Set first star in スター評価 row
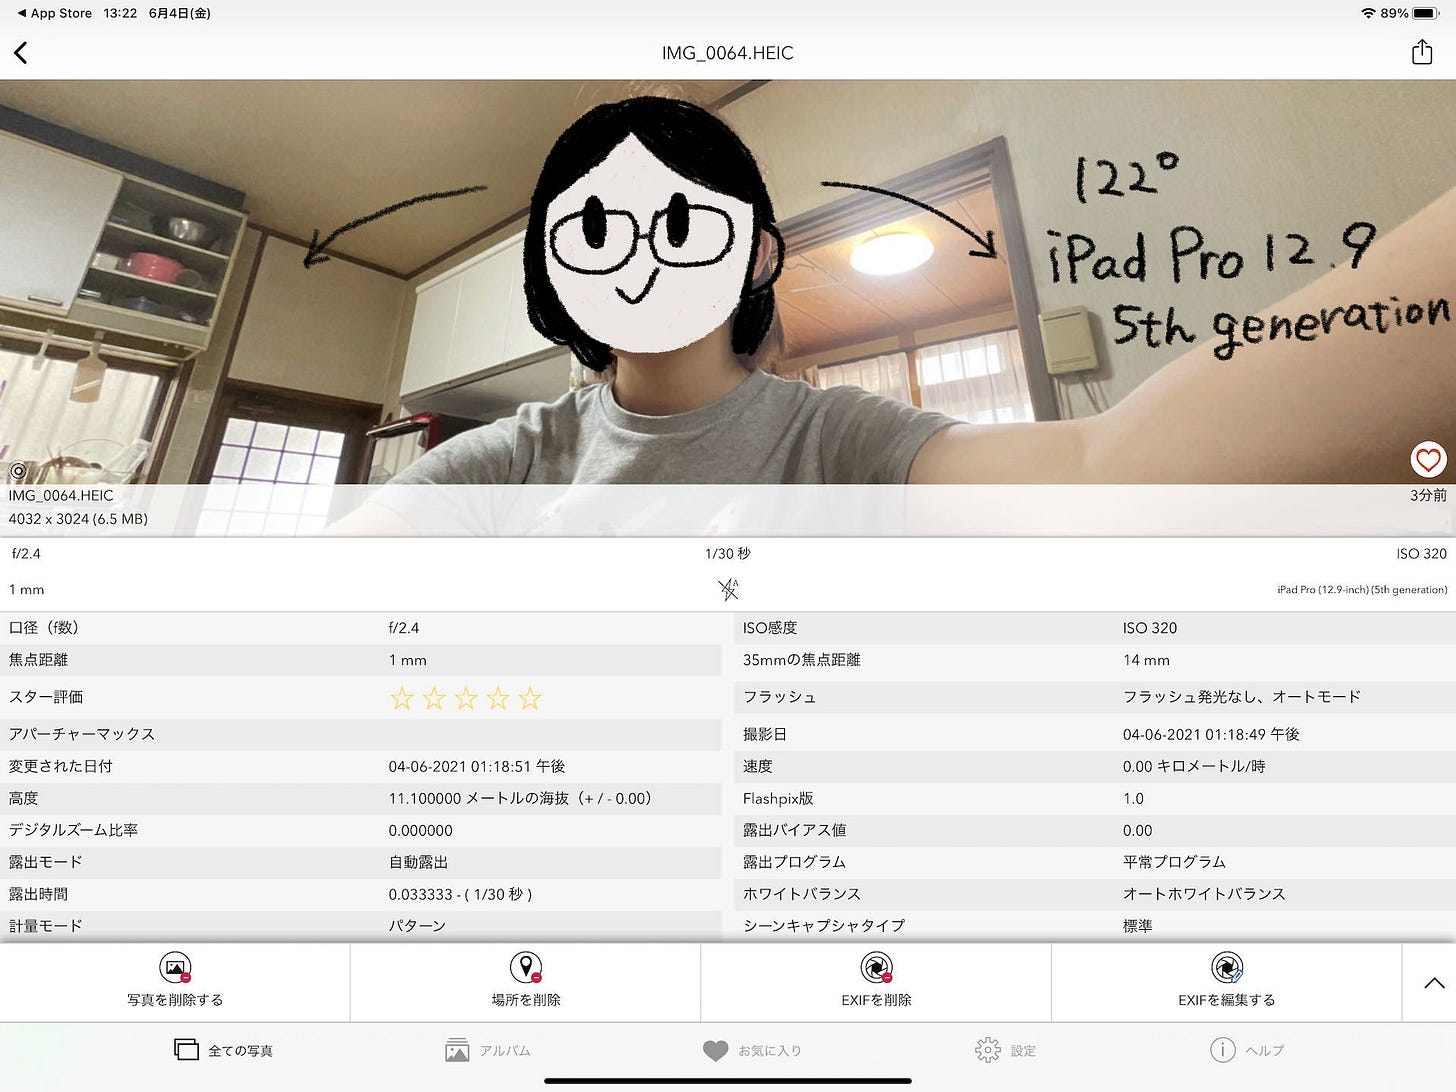 402,698
